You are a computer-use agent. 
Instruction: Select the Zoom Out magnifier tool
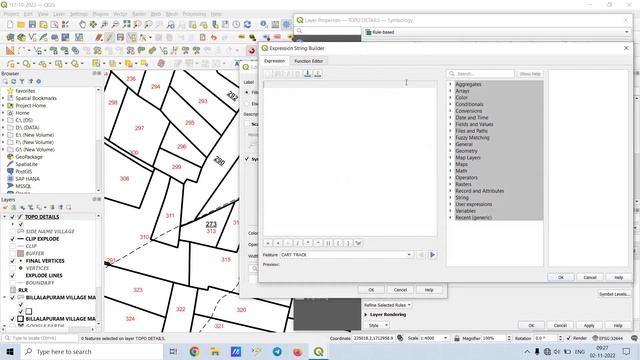click(x=116, y=25)
